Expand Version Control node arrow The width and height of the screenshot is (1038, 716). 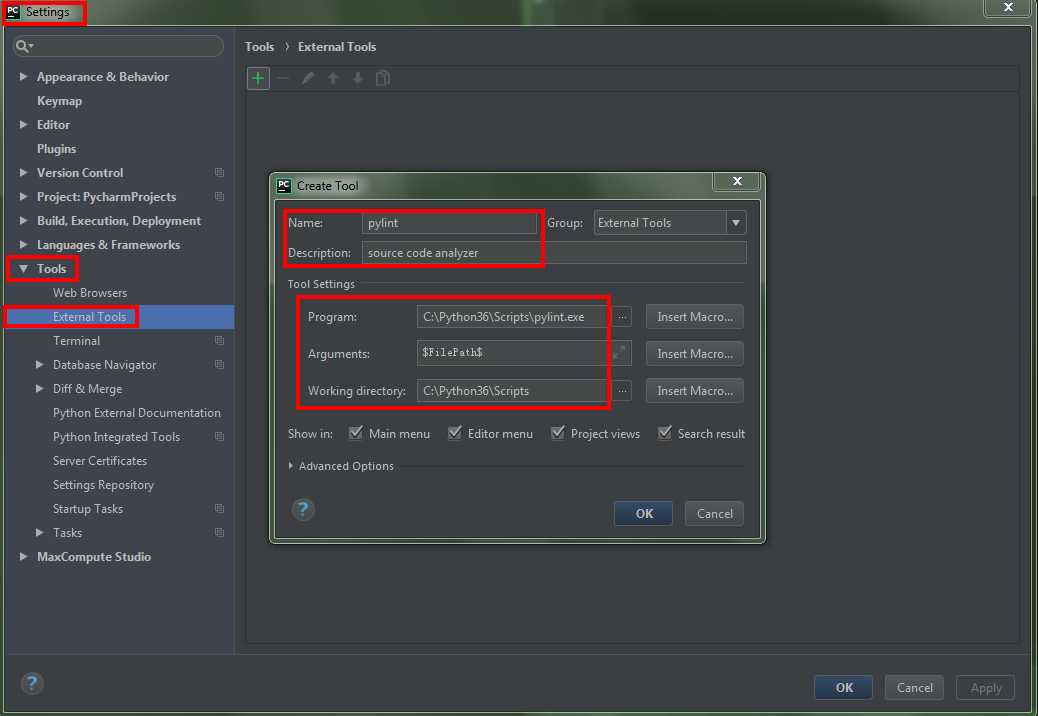coord(23,173)
